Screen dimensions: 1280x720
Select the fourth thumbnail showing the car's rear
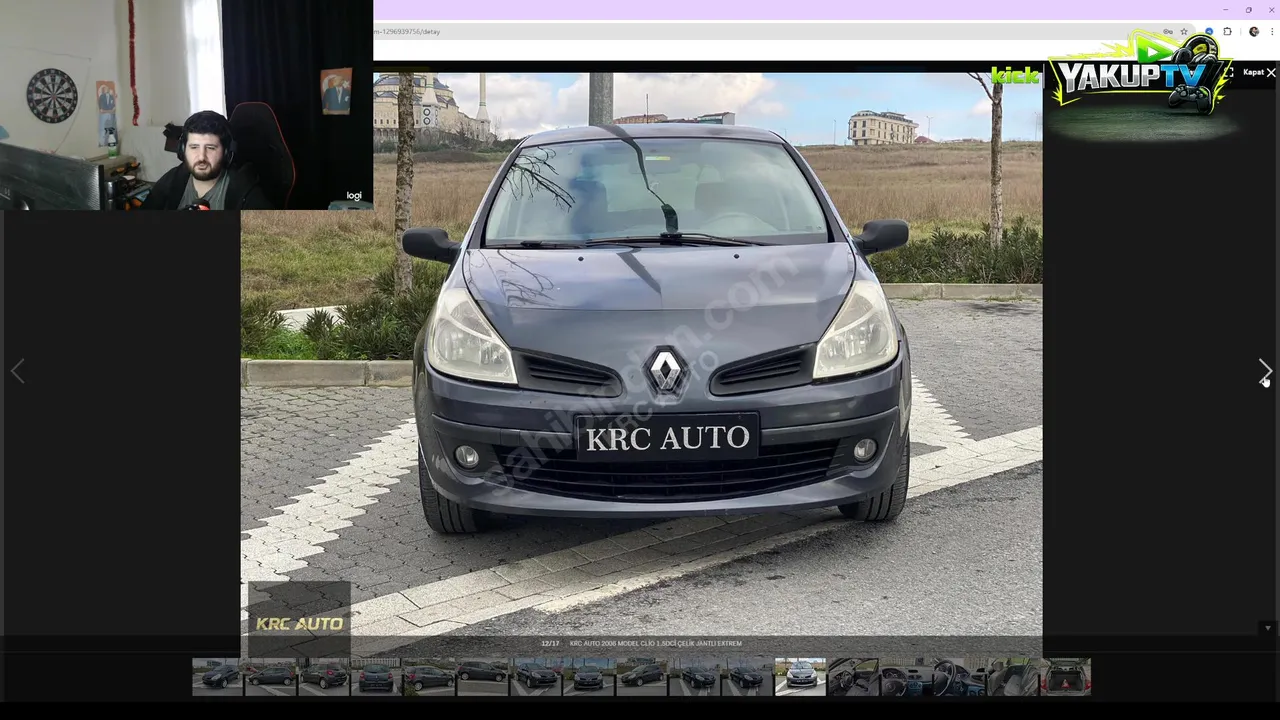377,676
